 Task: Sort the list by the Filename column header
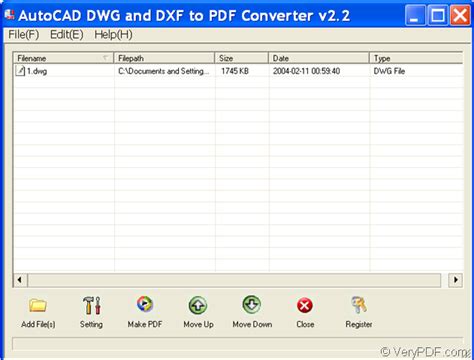63,58
